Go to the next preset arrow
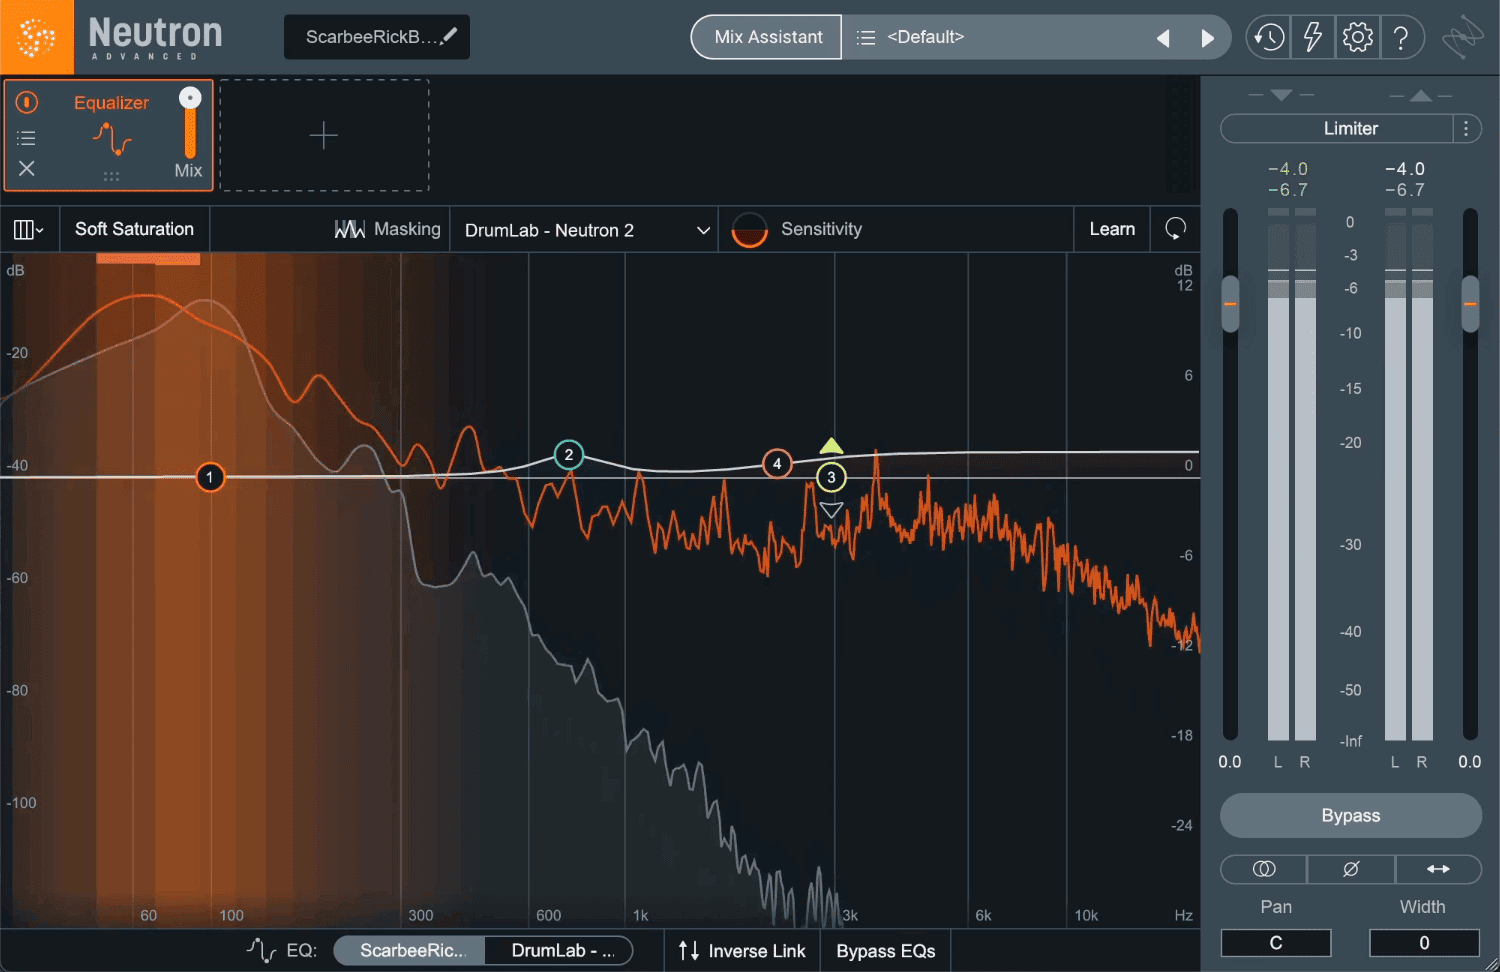Viewport: 1500px width, 972px height. pos(1207,38)
